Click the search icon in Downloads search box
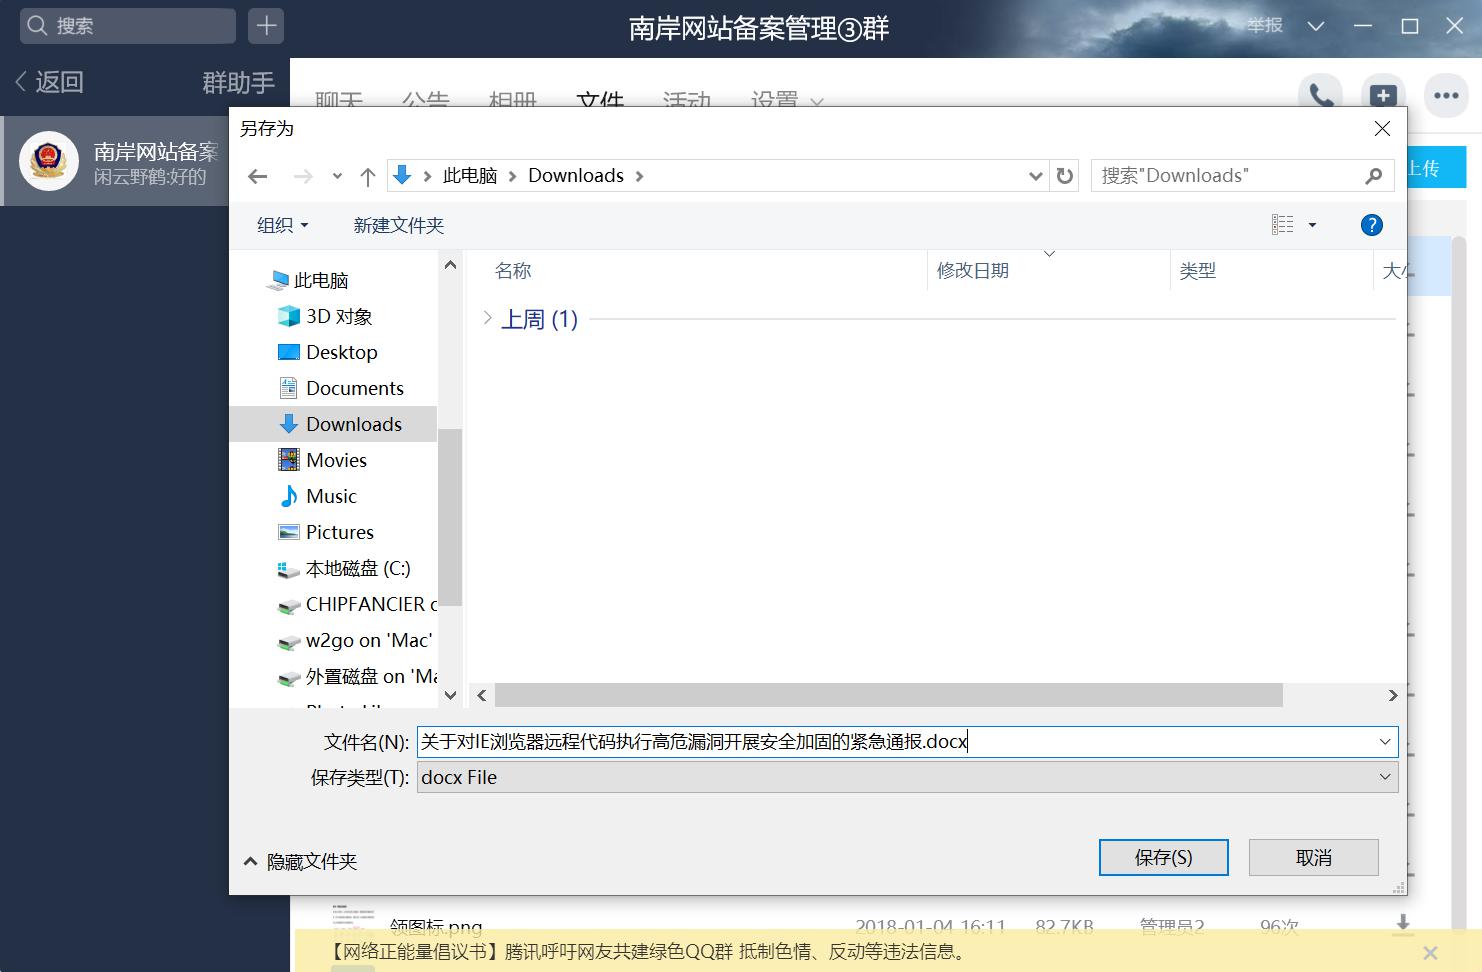Screen dimensions: 1482x972 pos(1375,175)
